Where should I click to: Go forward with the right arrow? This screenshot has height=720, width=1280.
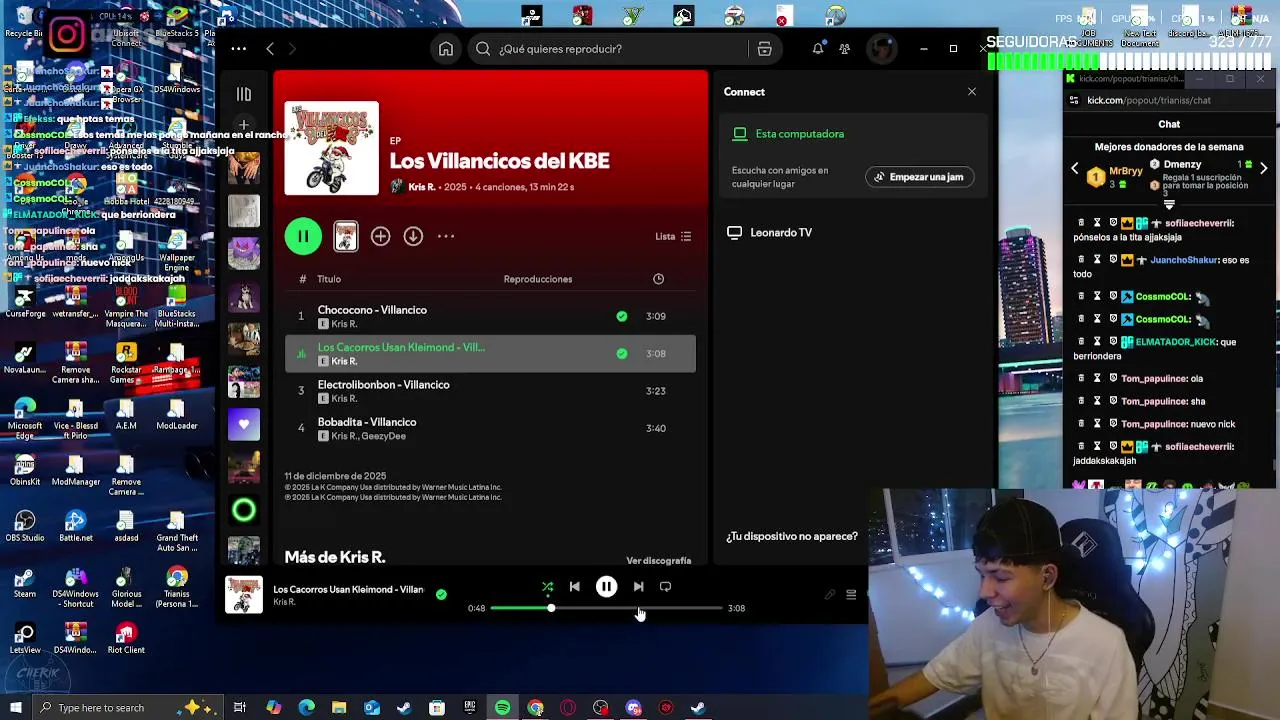(x=292, y=49)
